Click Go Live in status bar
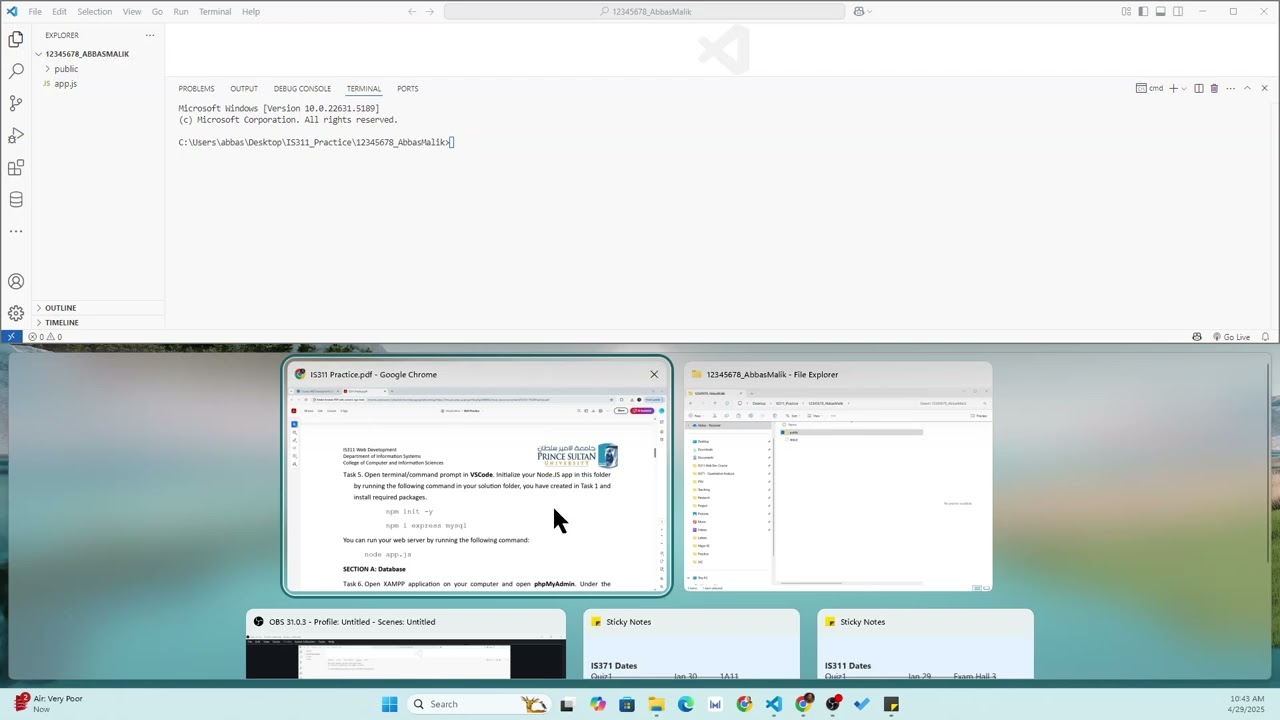 tap(1231, 337)
